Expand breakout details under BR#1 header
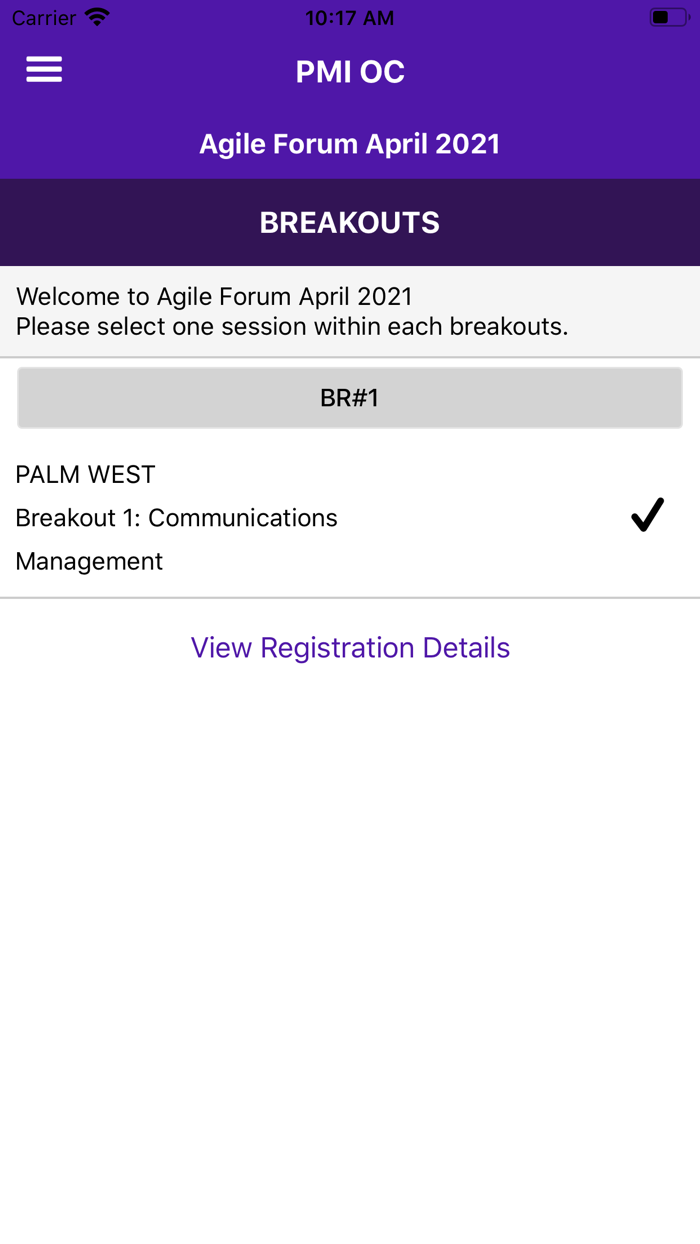 [349, 397]
